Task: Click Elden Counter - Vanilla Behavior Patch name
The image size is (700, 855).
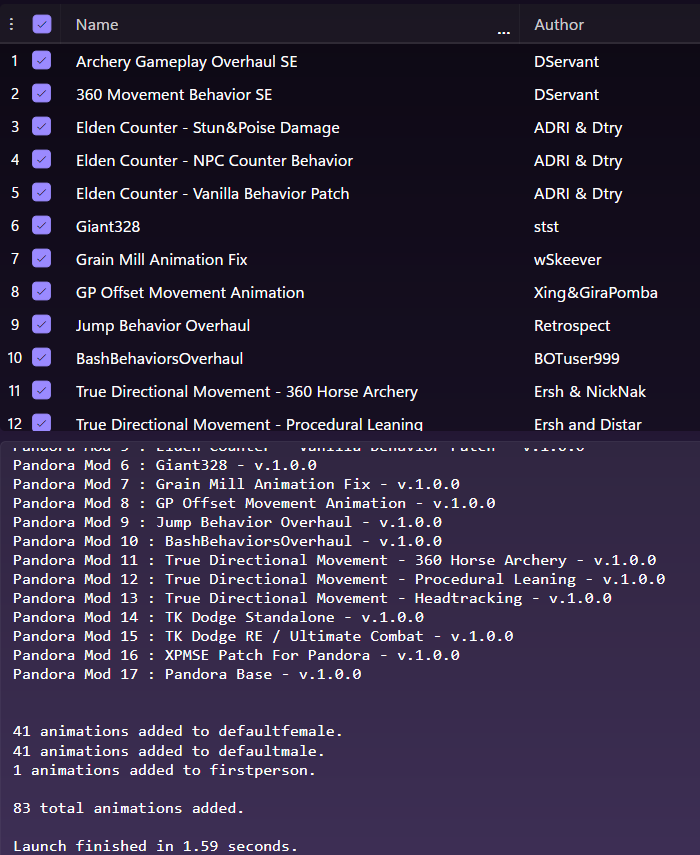Action: coord(212,193)
